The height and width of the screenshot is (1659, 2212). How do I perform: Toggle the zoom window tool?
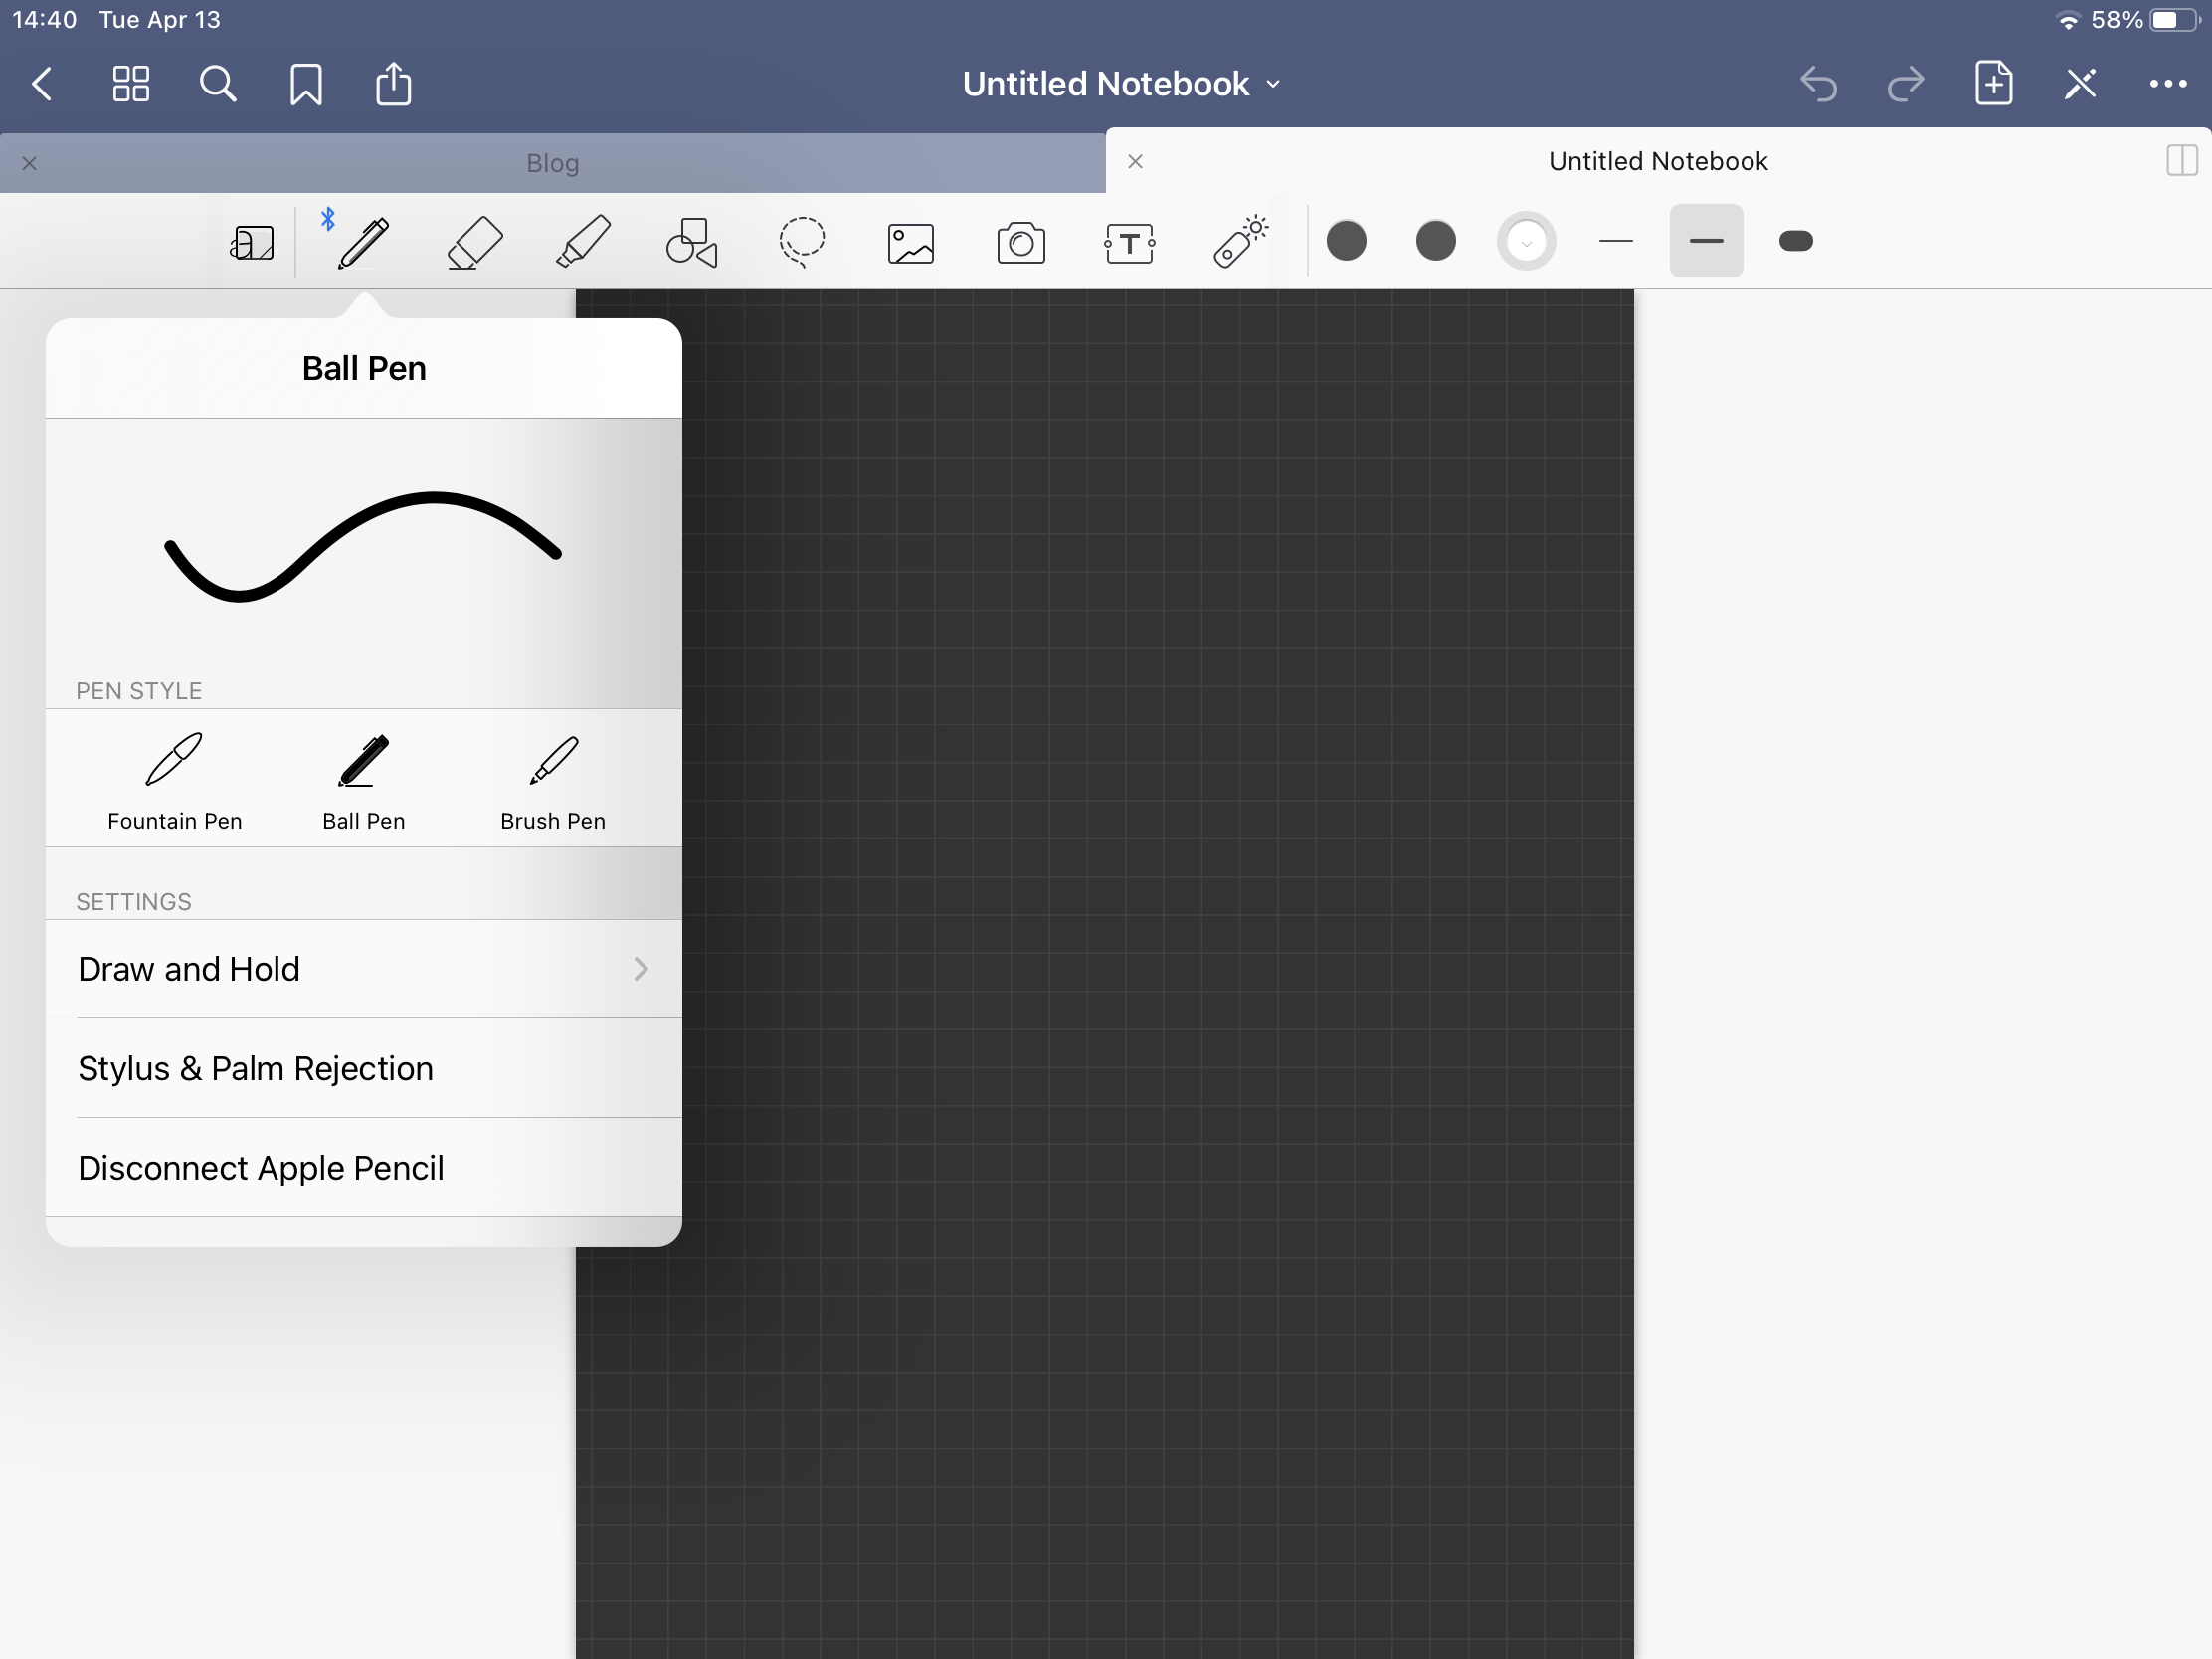pos(252,242)
